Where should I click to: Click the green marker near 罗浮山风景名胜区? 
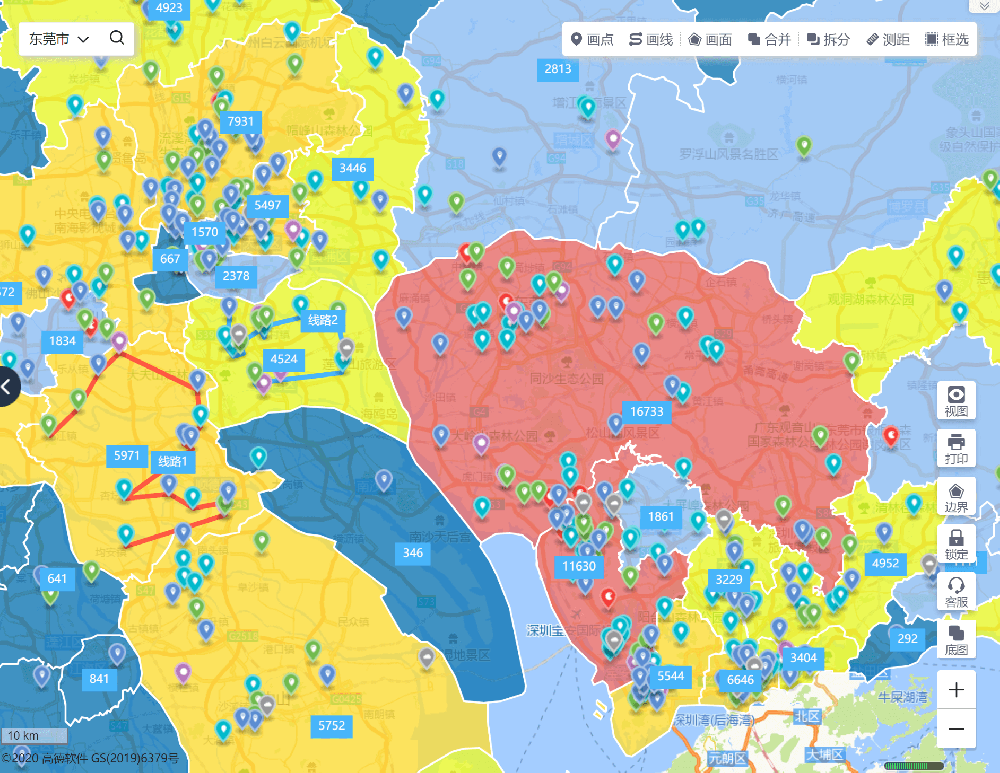(x=804, y=146)
